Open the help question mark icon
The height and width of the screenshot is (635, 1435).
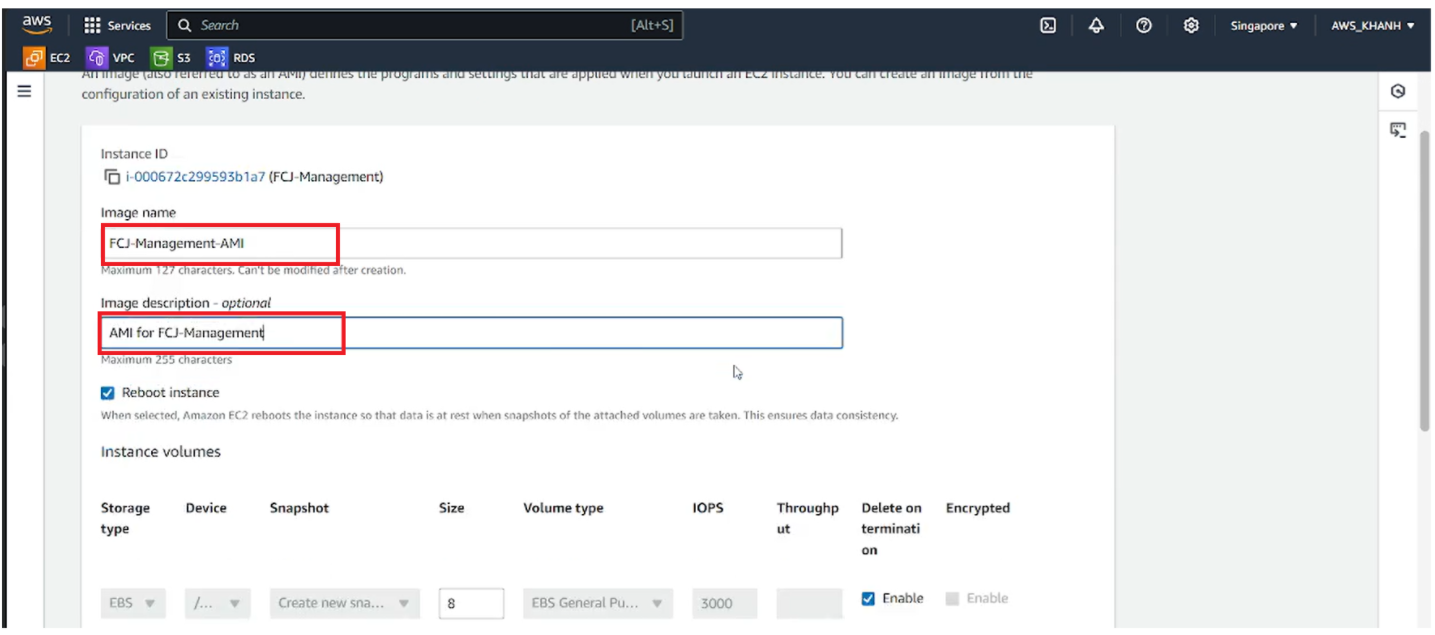pos(1144,26)
